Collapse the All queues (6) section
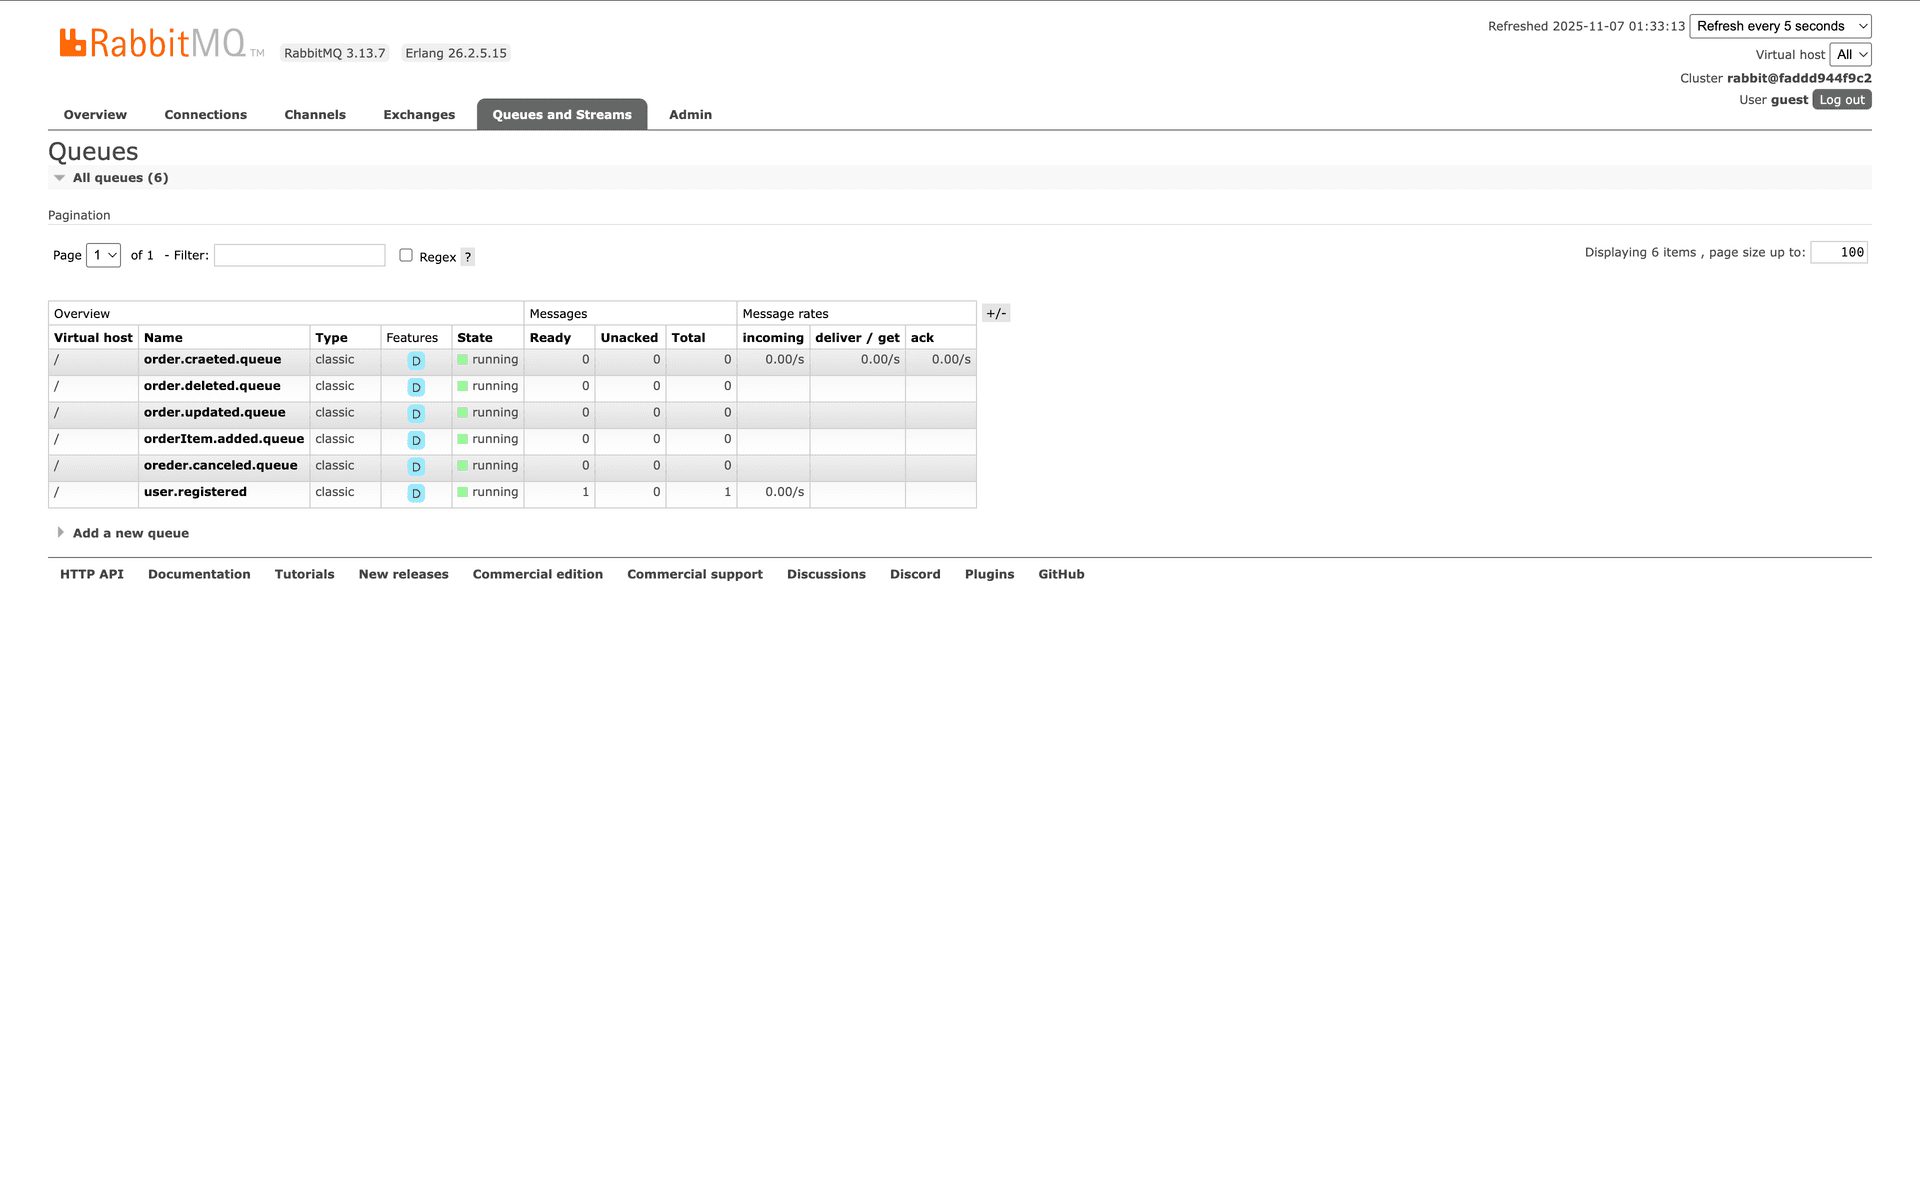 pyautogui.click(x=60, y=177)
